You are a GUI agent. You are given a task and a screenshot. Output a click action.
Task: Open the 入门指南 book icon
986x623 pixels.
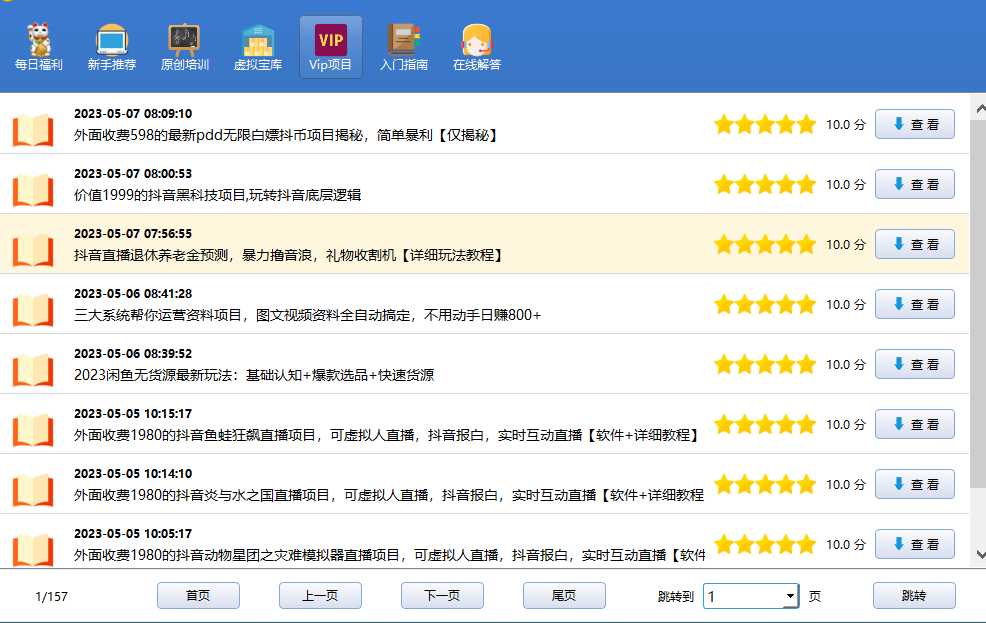404,47
